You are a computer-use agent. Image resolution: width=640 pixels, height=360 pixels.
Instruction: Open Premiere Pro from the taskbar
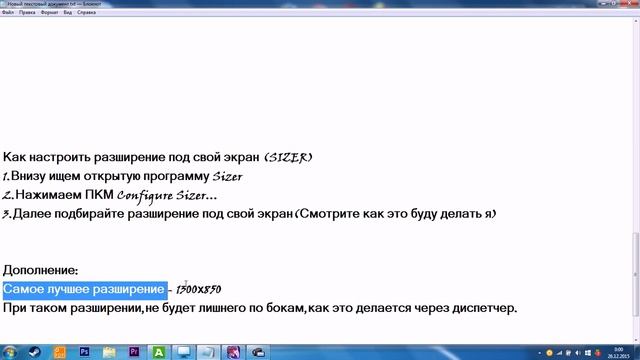134,352
